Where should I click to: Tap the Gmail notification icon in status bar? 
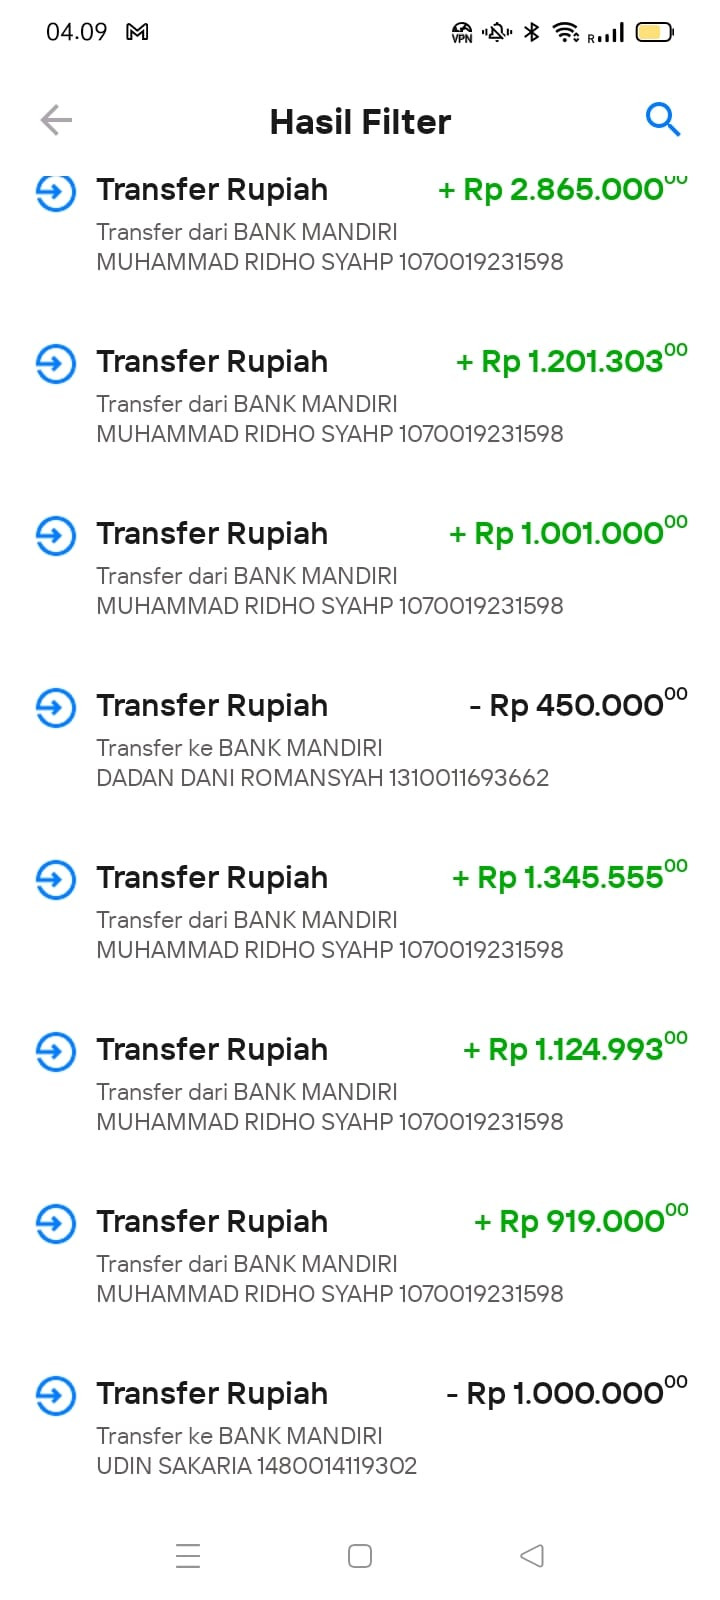pyautogui.click(x=138, y=32)
